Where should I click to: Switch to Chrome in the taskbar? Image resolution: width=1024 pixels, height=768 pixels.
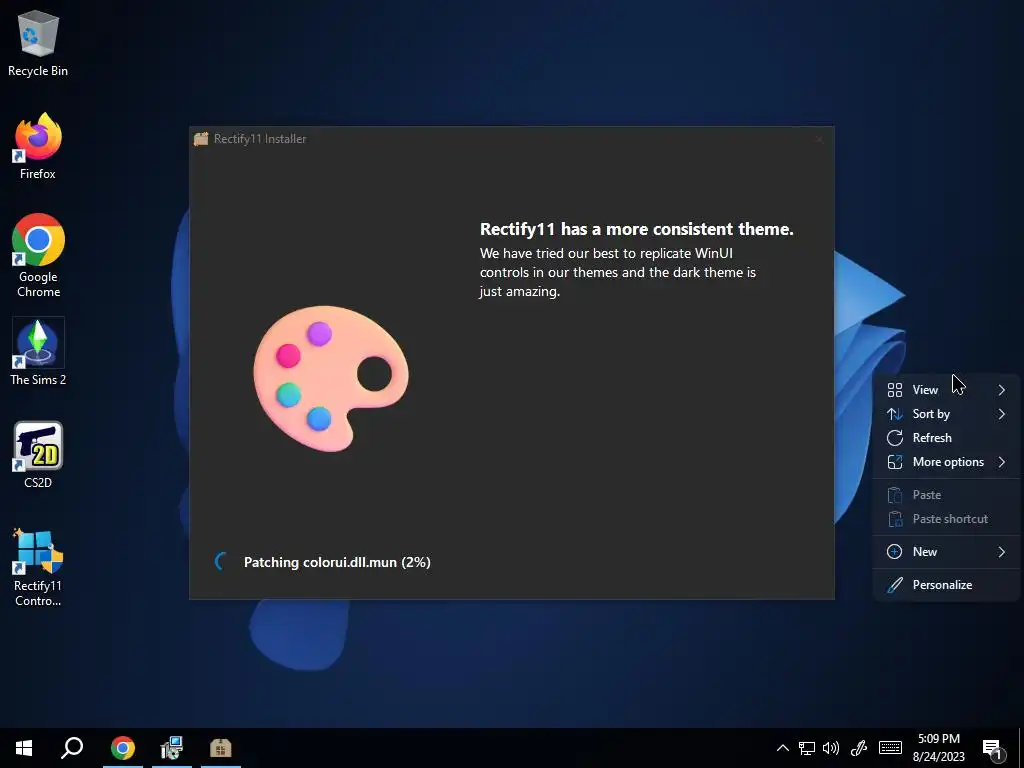coord(123,748)
